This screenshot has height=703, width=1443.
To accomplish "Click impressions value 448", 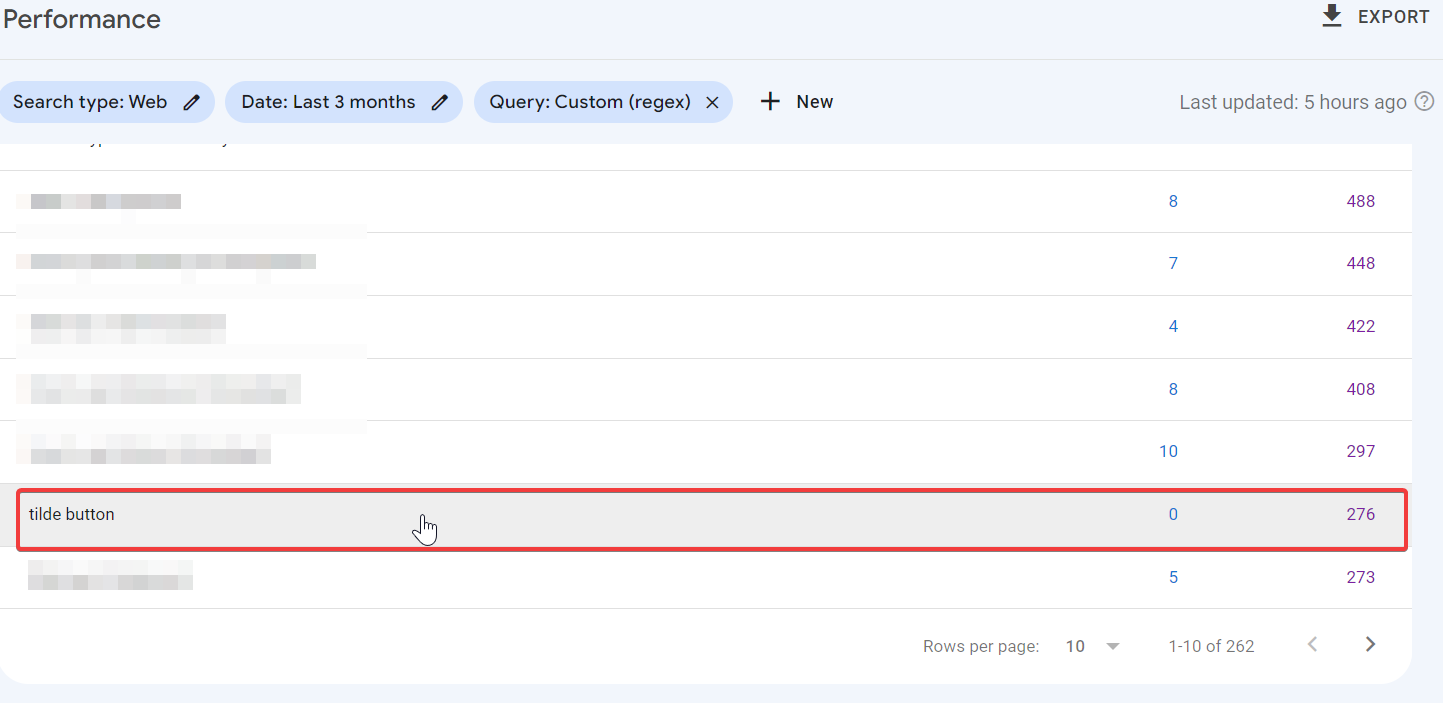I will [x=1361, y=263].
